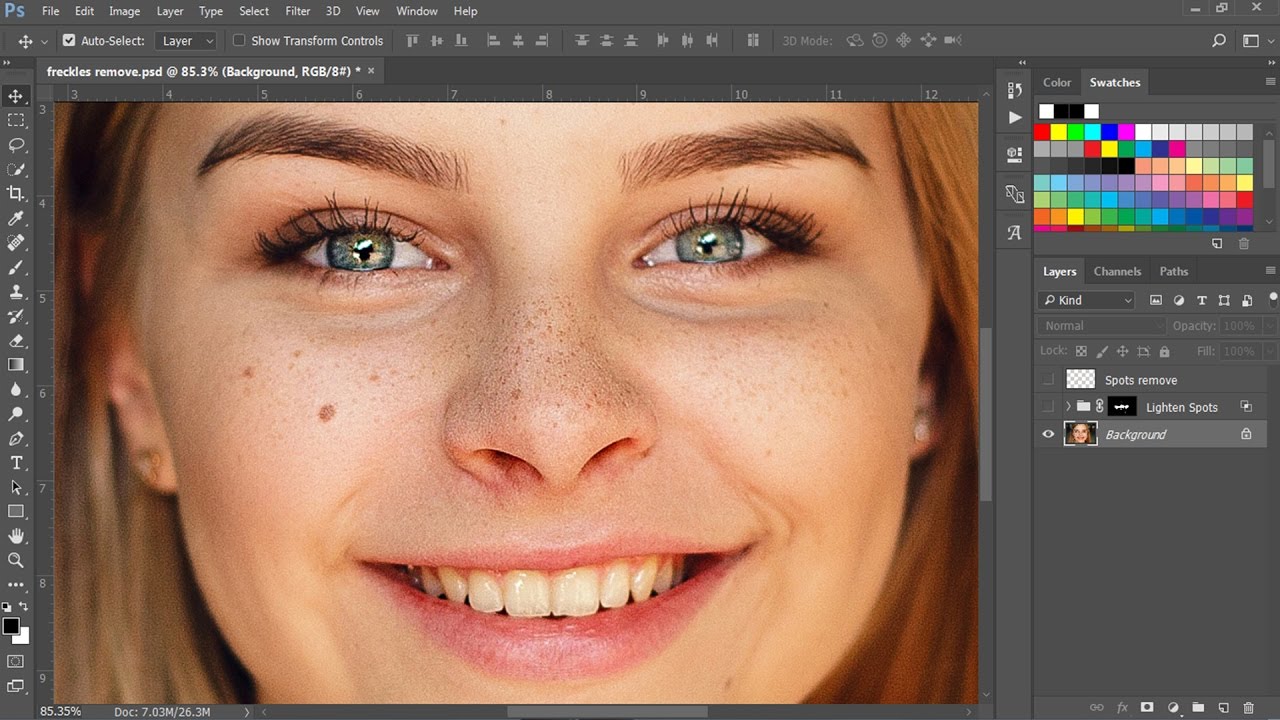Expand the Lighten Spots group
This screenshot has height=720, width=1280.
coord(1068,407)
